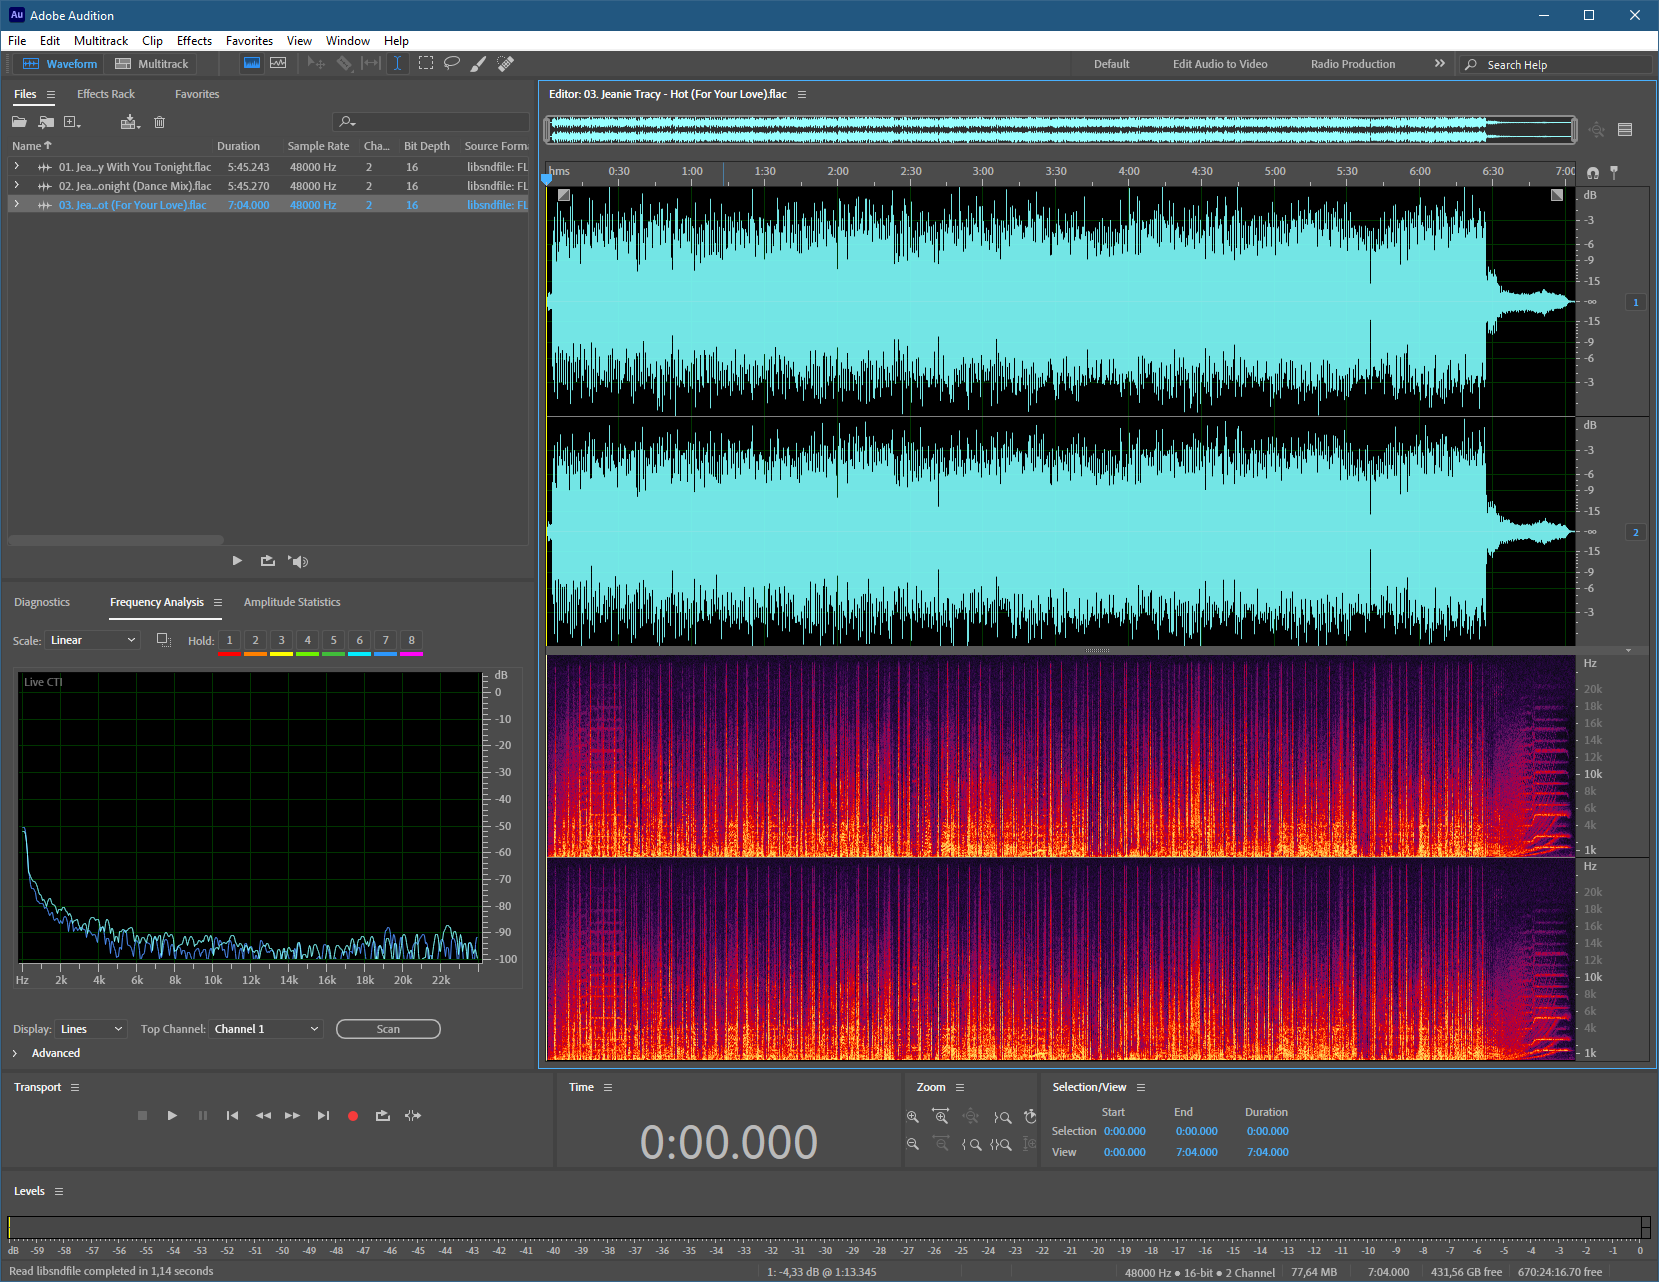Screen dimensions: 1659x1282
Task: Click the headphones icon on timeline ruler
Action: (x=1593, y=173)
